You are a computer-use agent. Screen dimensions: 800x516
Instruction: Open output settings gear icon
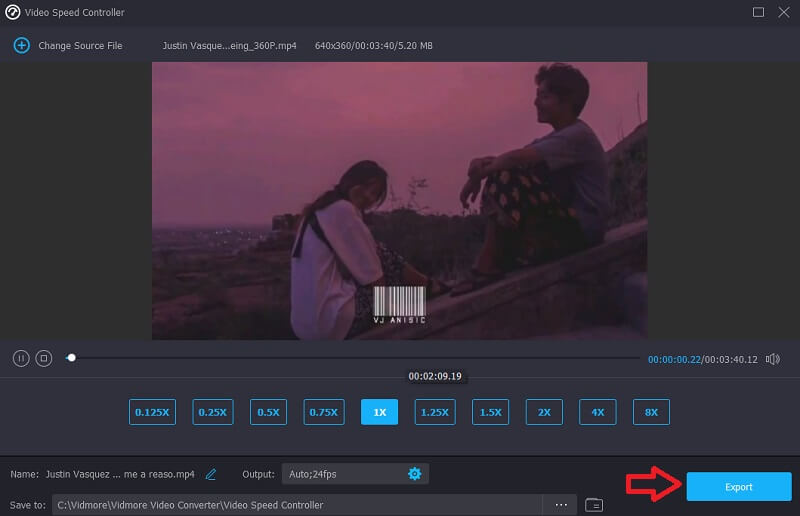coord(414,474)
